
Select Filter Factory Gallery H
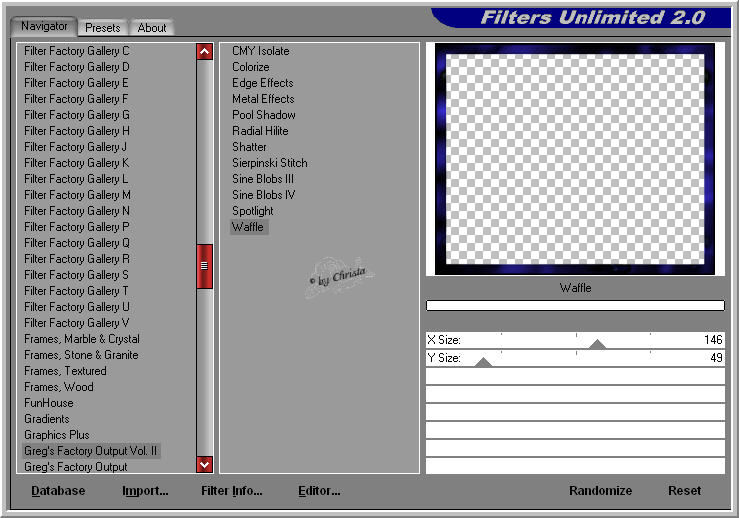tap(77, 131)
